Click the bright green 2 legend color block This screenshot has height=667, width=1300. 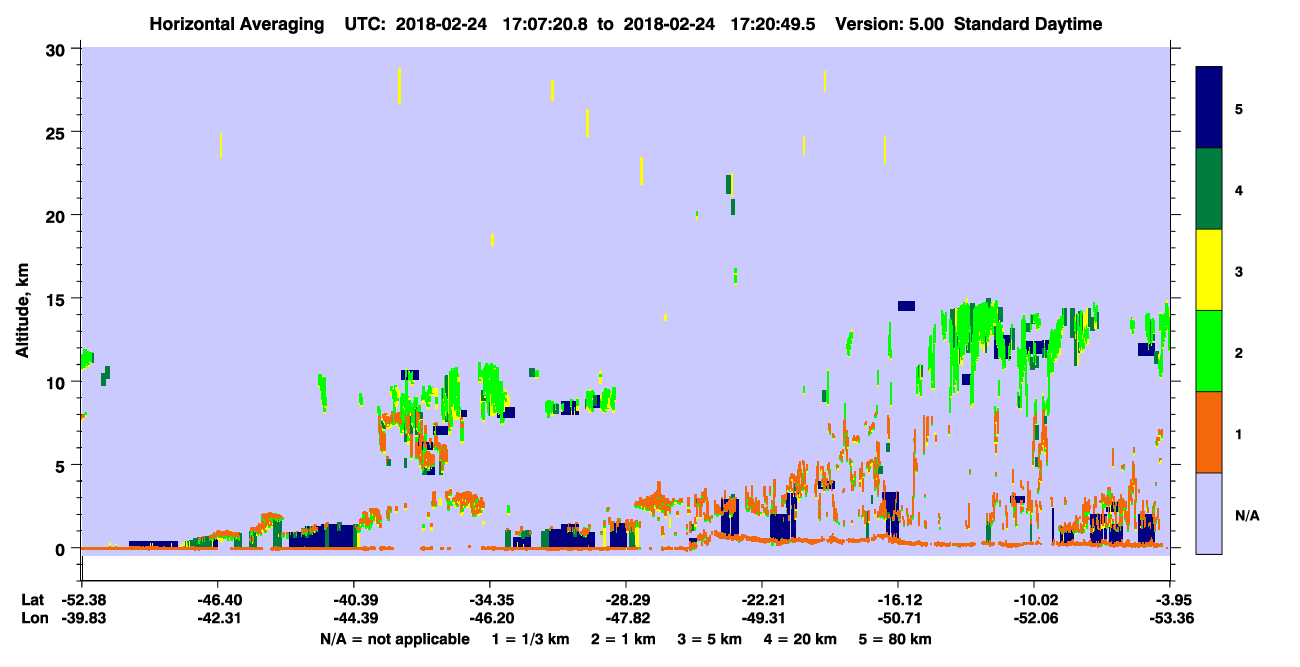coord(1209,351)
